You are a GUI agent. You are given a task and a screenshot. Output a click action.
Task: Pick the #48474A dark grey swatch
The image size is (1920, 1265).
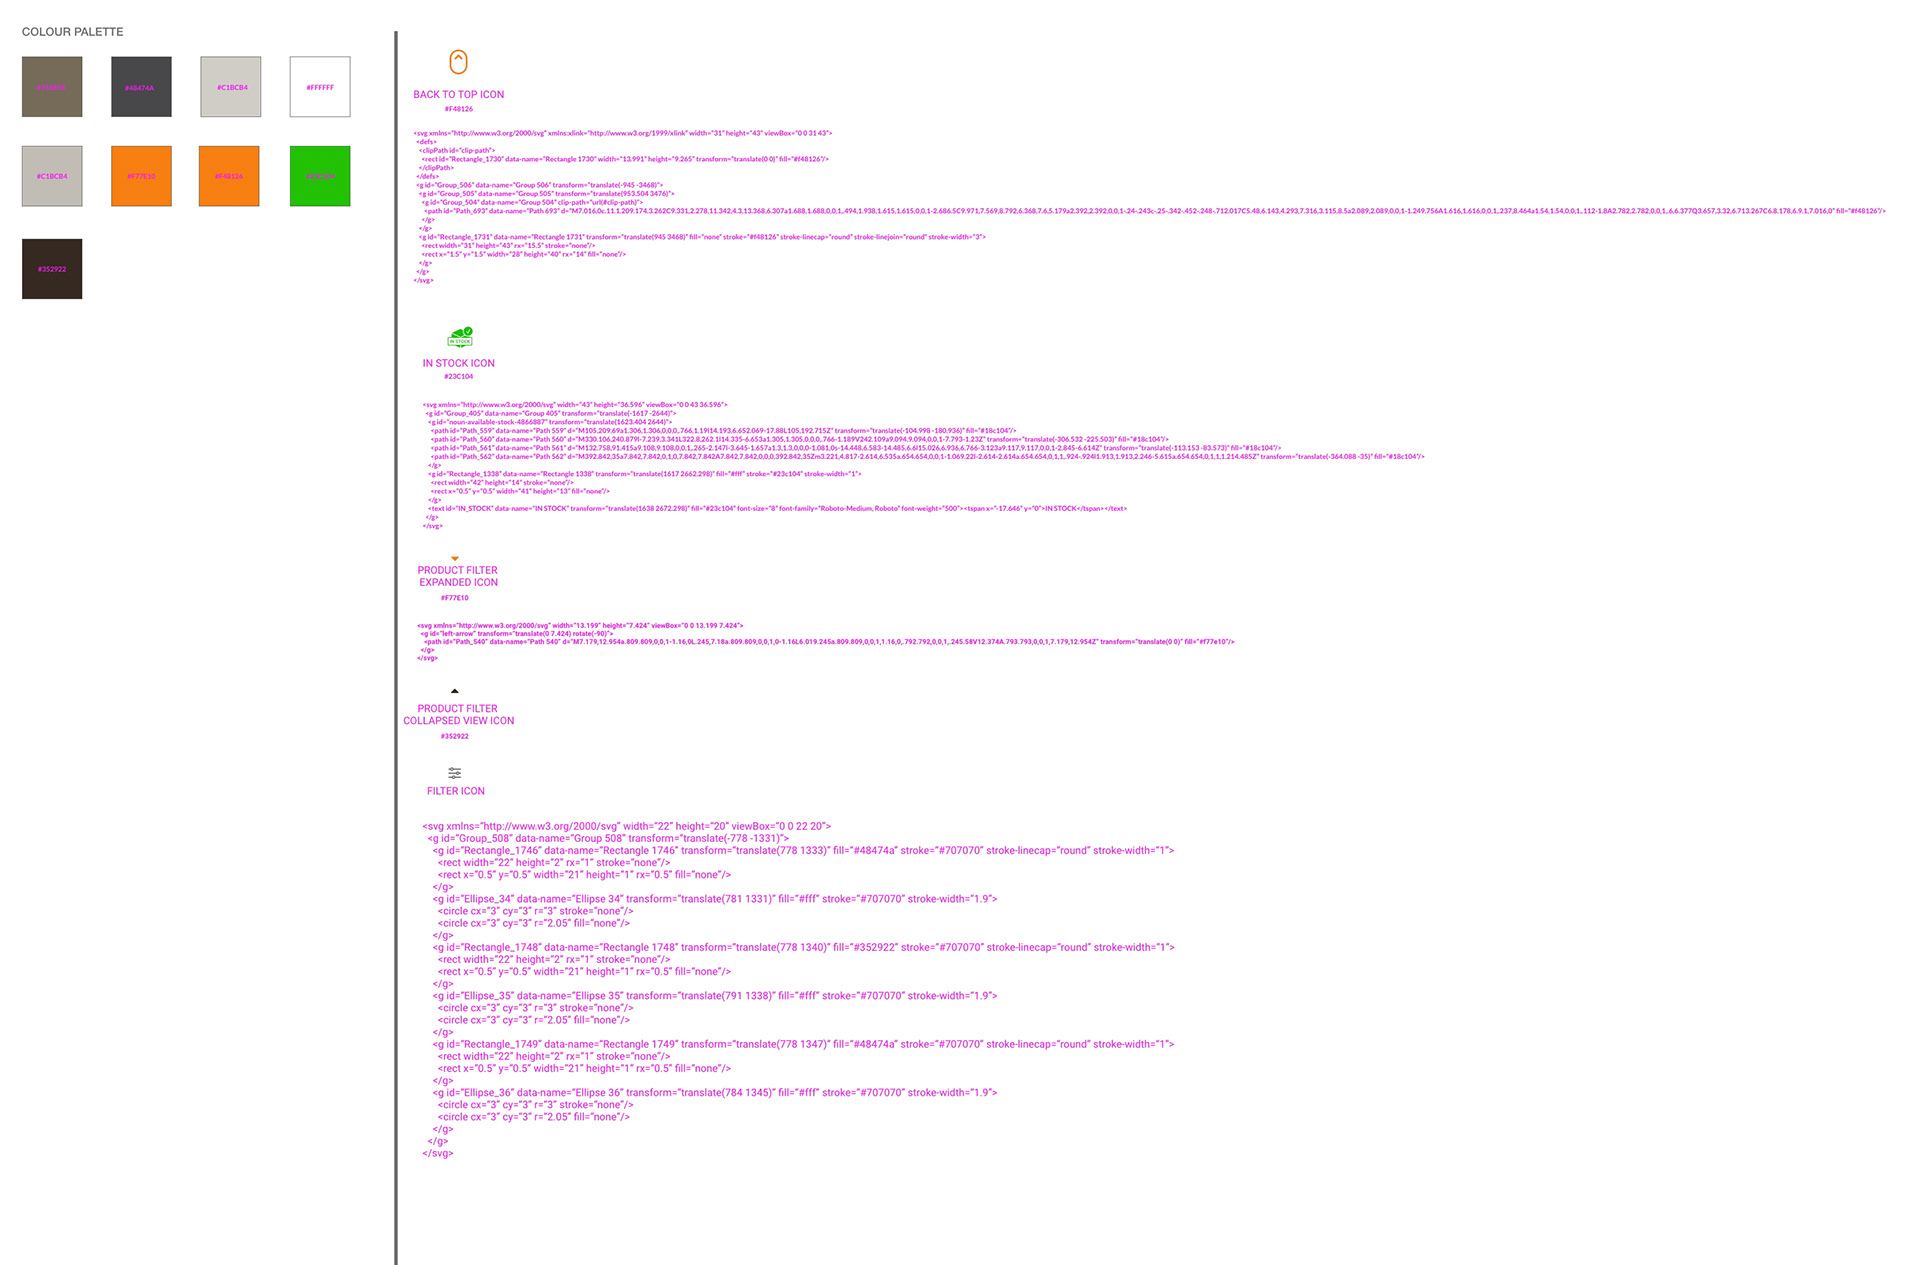tap(141, 87)
